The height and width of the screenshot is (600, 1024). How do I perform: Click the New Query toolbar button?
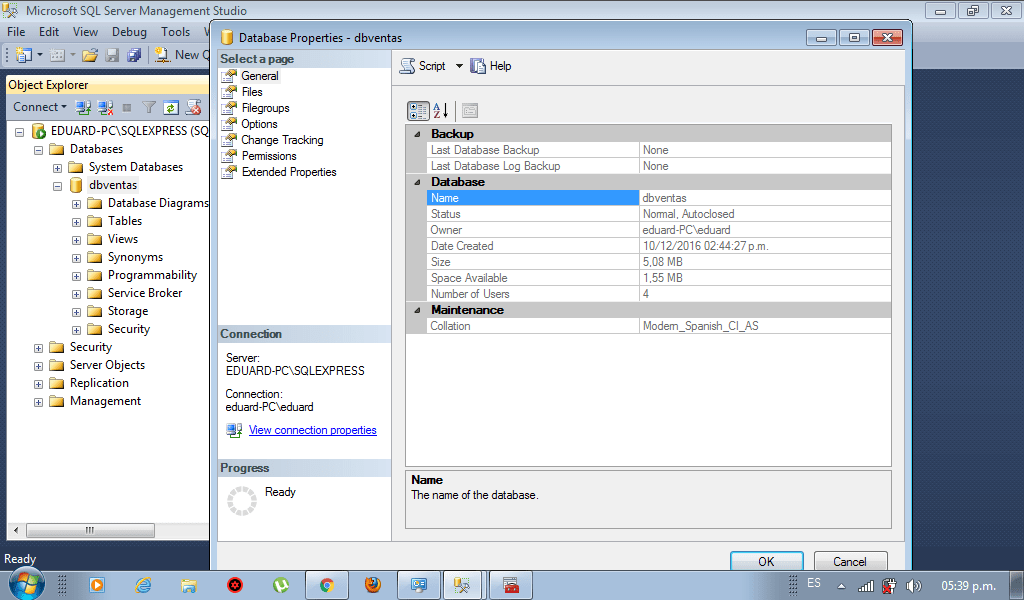click(182, 55)
